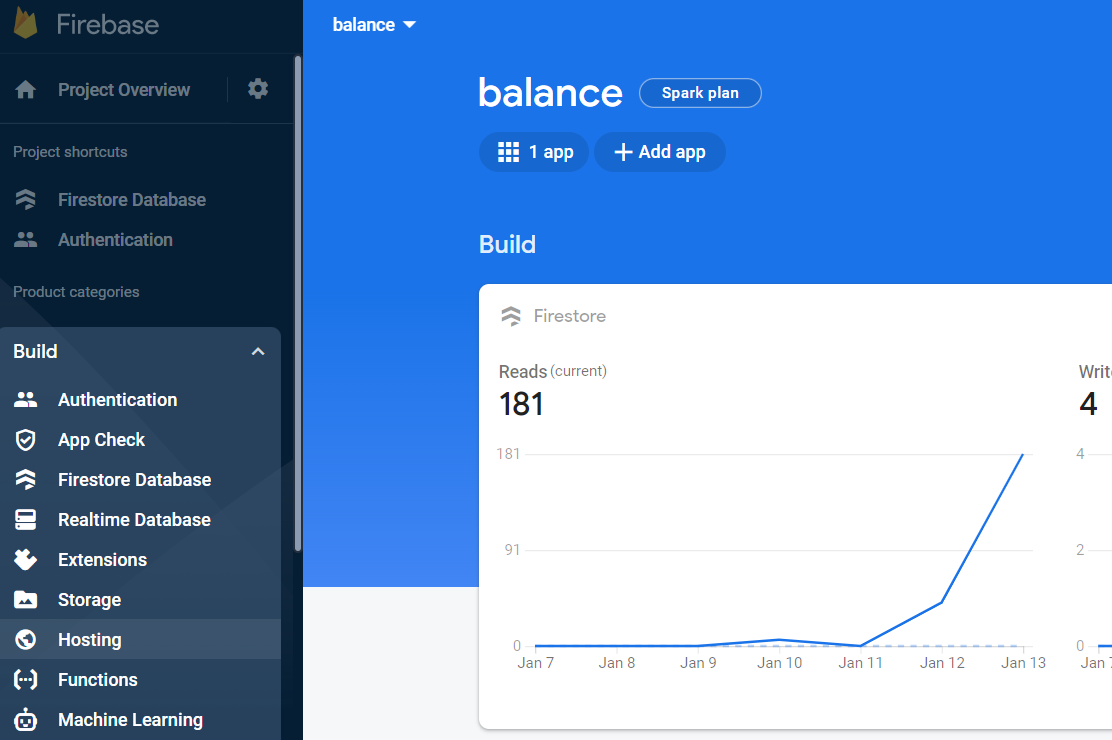Click Extensions puzzle icon
The width and height of the screenshot is (1112, 740).
[x=26, y=560]
